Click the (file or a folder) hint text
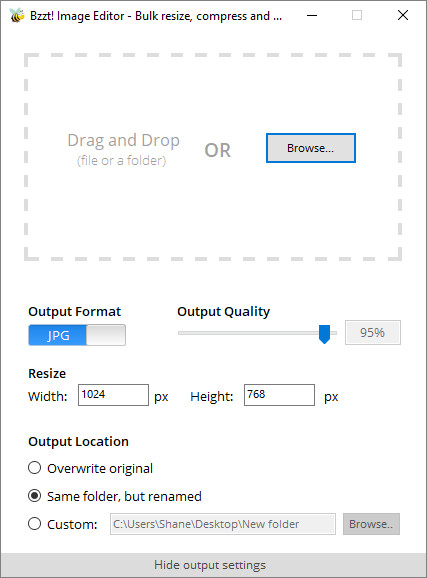 click(x=121, y=161)
